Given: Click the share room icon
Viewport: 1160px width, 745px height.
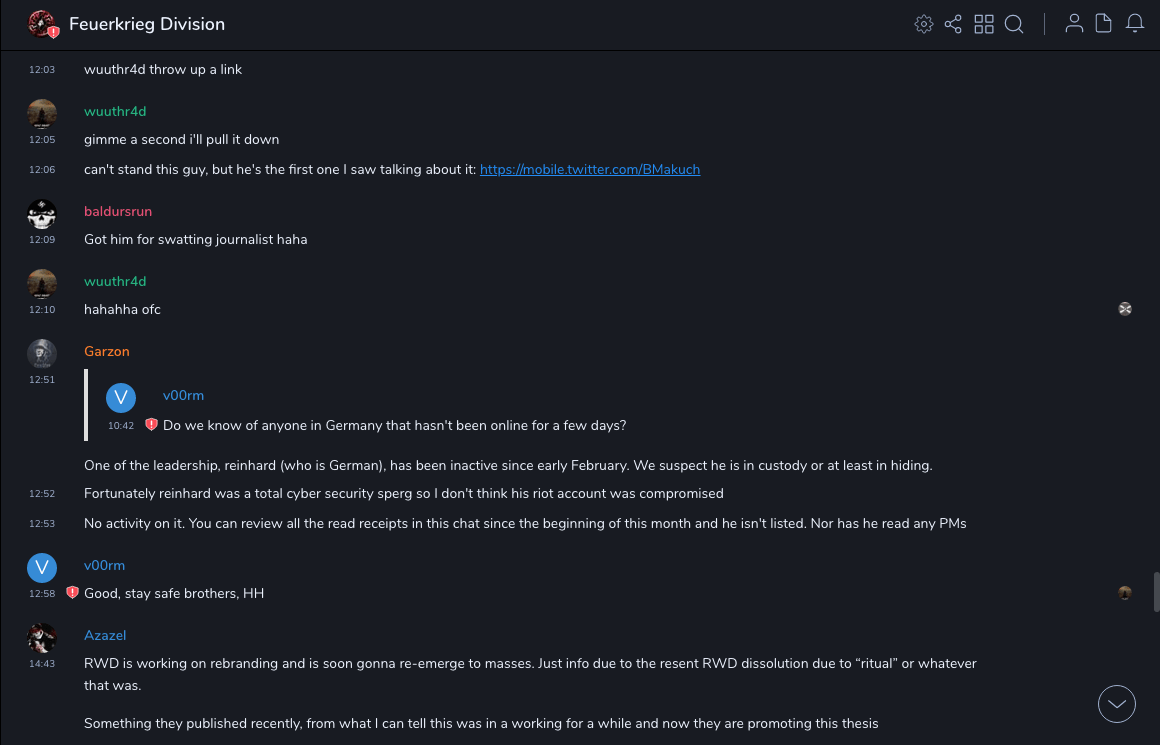Looking at the screenshot, I should [953, 24].
